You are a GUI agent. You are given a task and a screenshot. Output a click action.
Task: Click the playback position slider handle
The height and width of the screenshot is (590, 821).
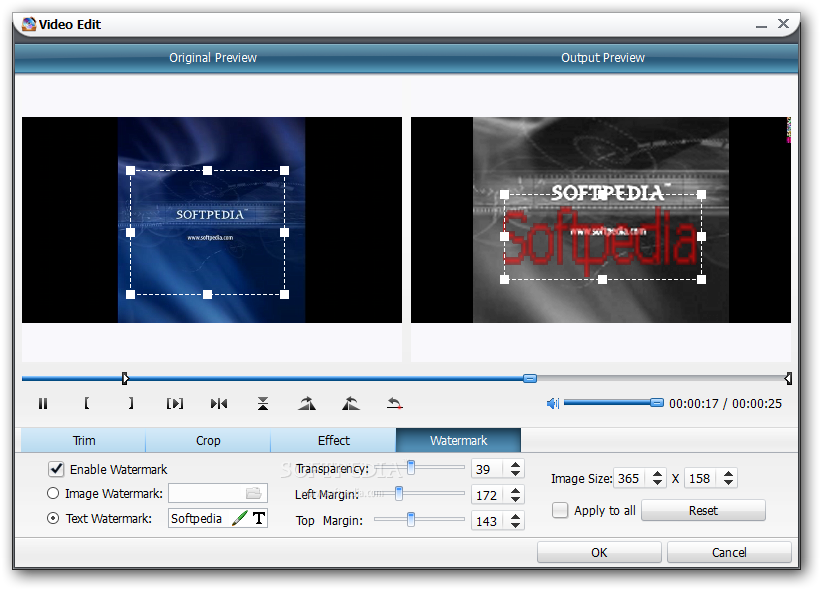pyautogui.click(x=530, y=378)
